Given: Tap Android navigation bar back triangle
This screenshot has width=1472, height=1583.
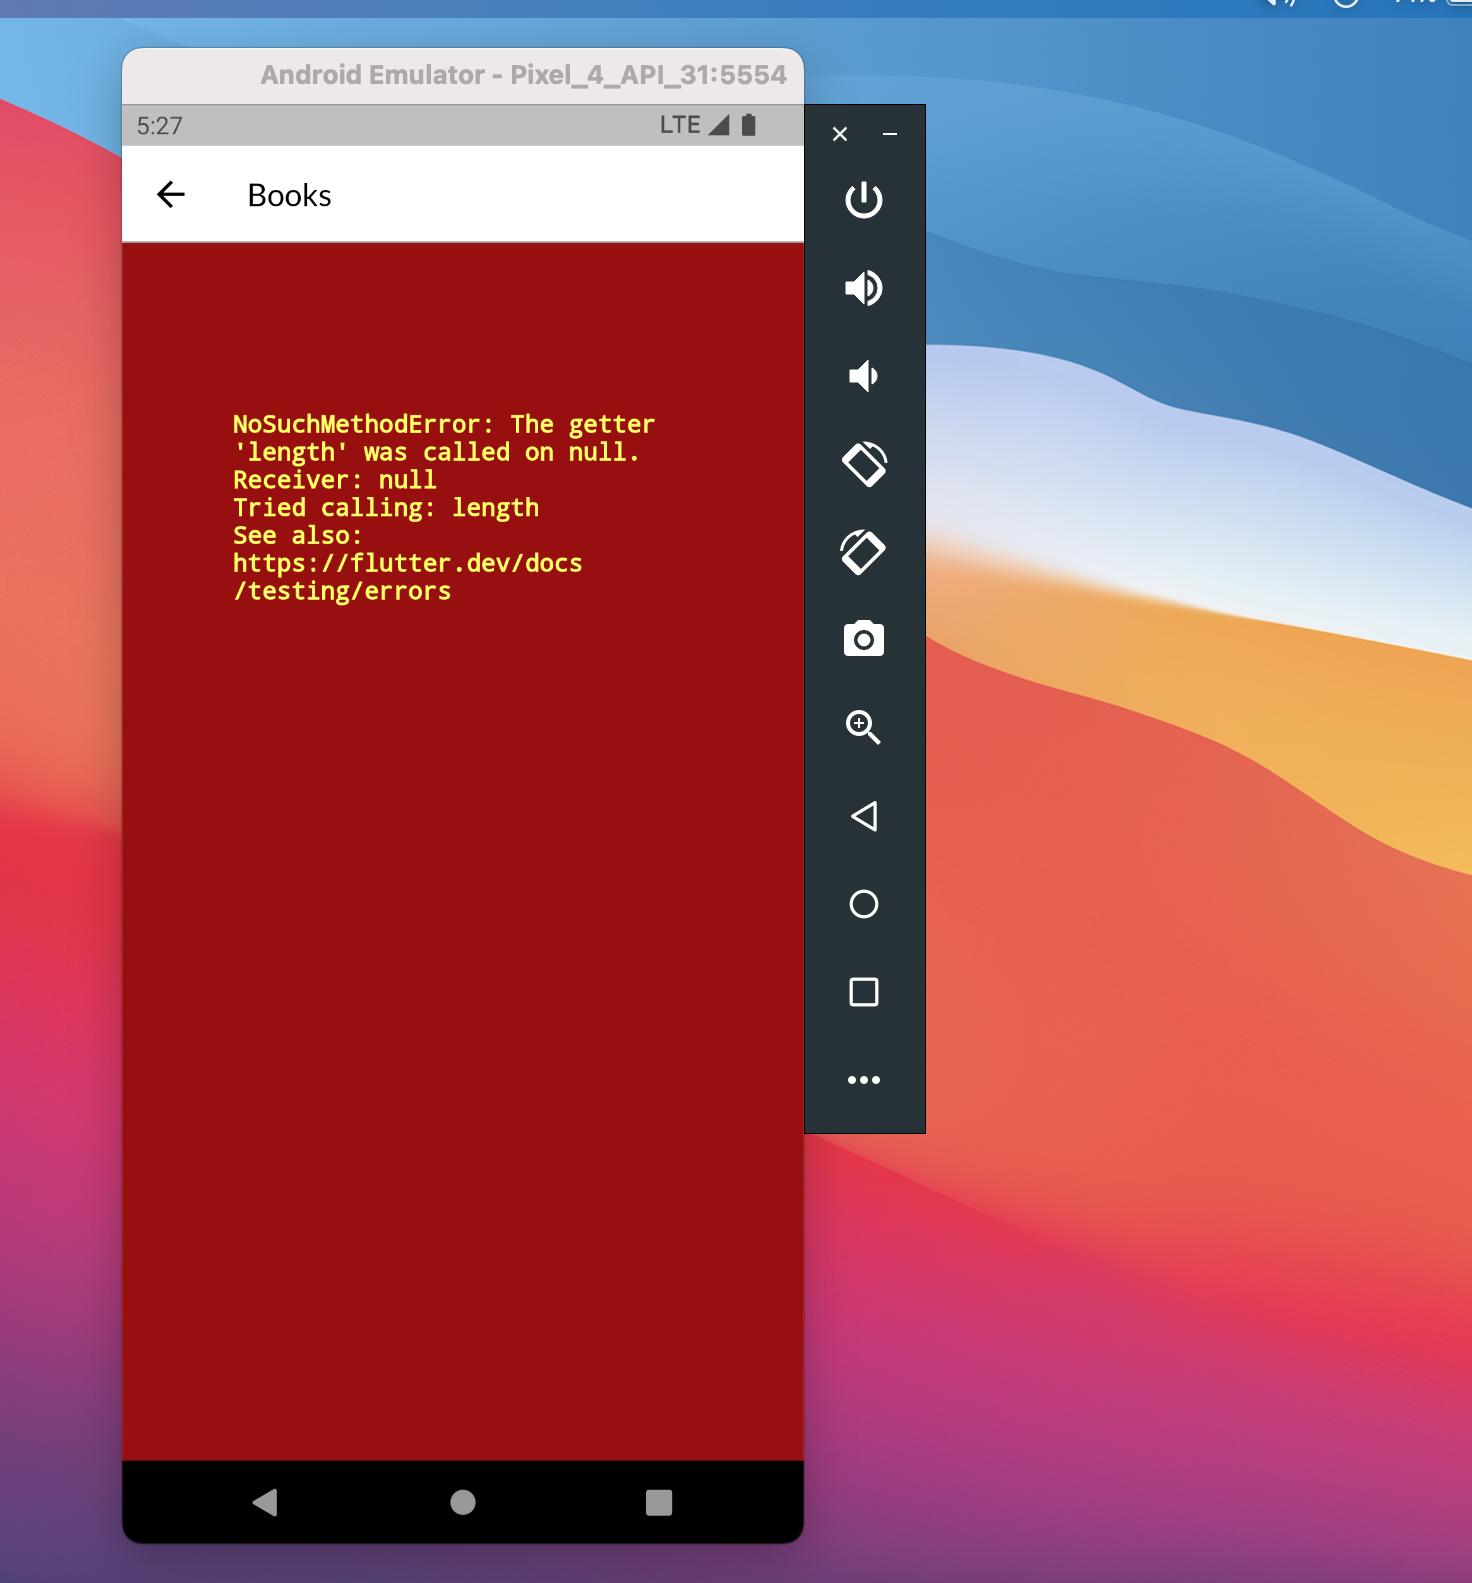Looking at the screenshot, I should point(265,1502).
